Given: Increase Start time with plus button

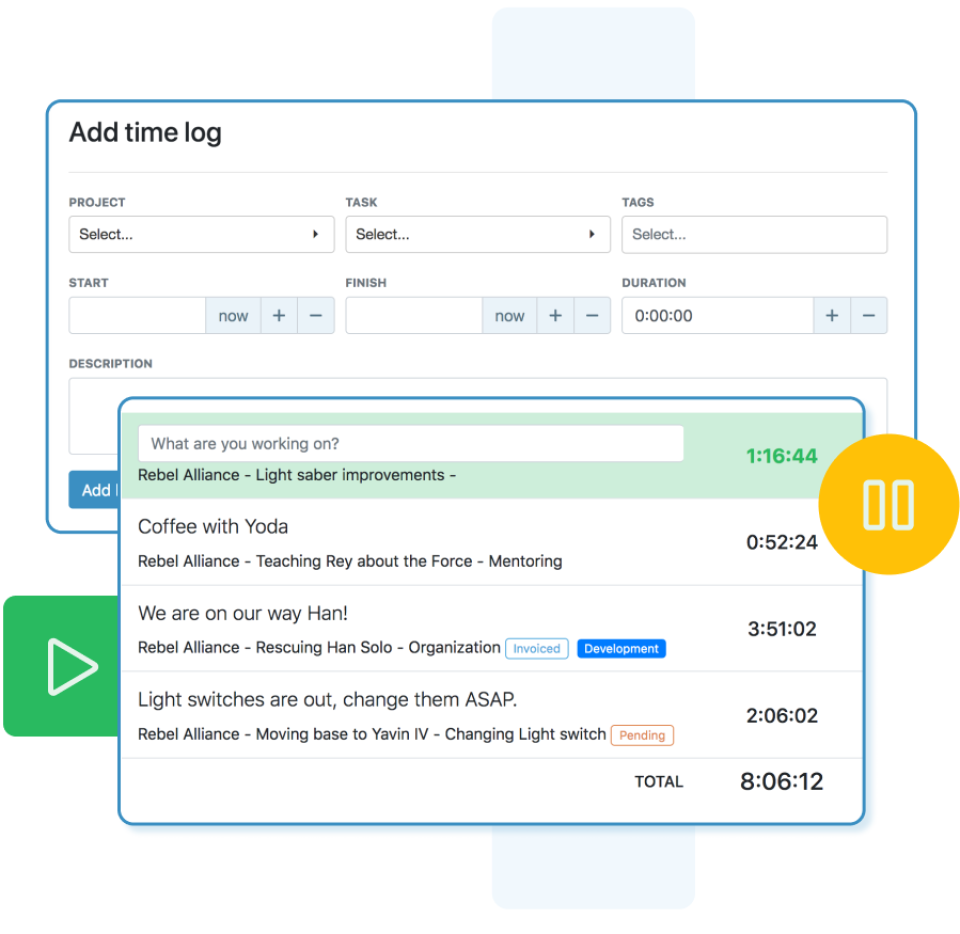Looking at the screenshot, I should pyautogui.click(x=279, y=316).
